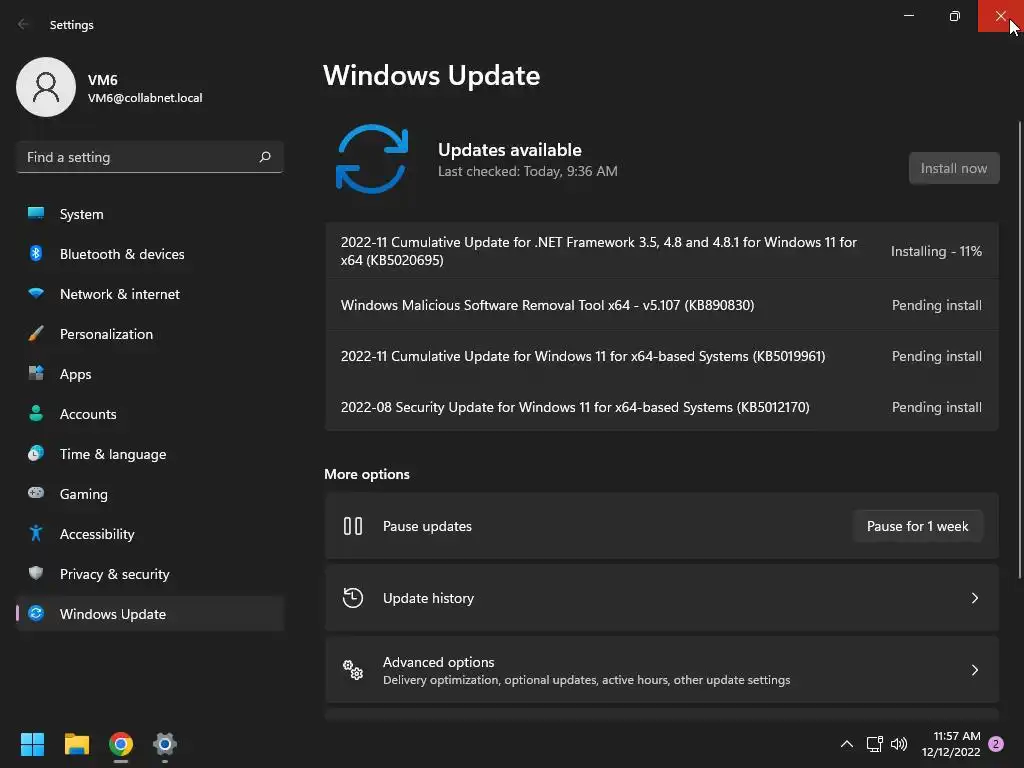Open the network status tray icon

pyautogui.click(x=874, y=744)
